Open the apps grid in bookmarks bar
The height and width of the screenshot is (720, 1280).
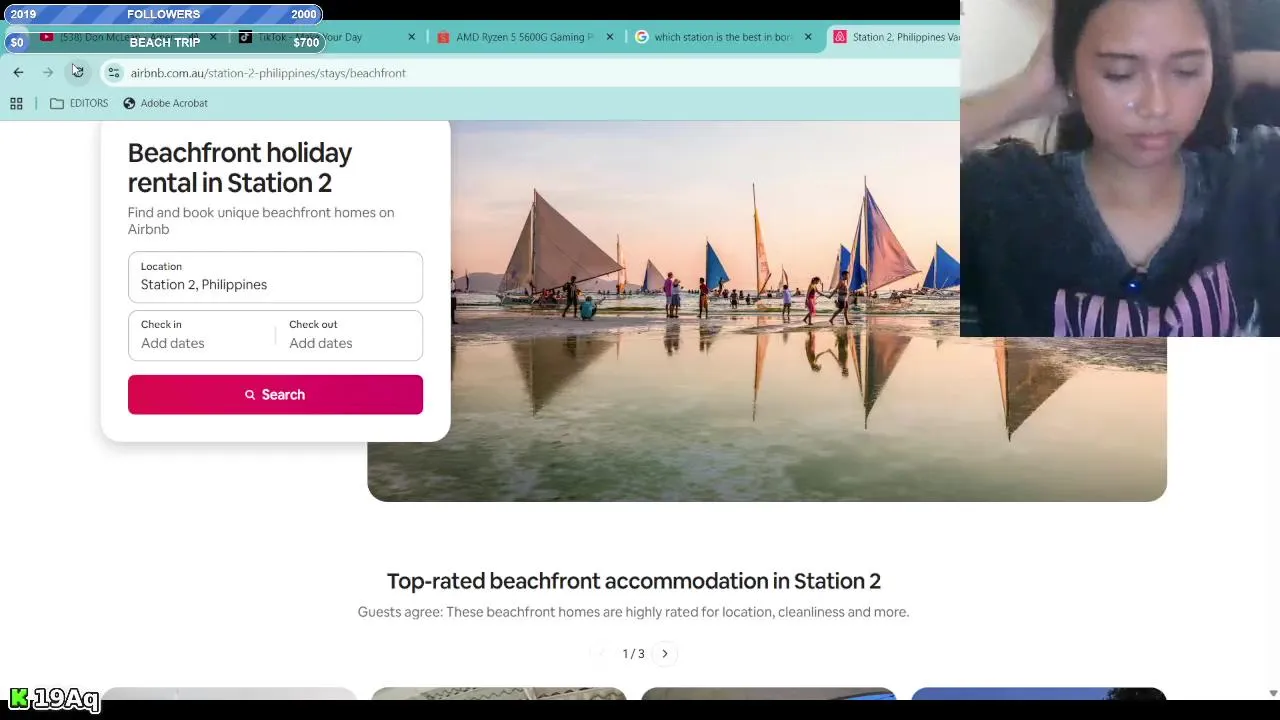pos(16,103)
